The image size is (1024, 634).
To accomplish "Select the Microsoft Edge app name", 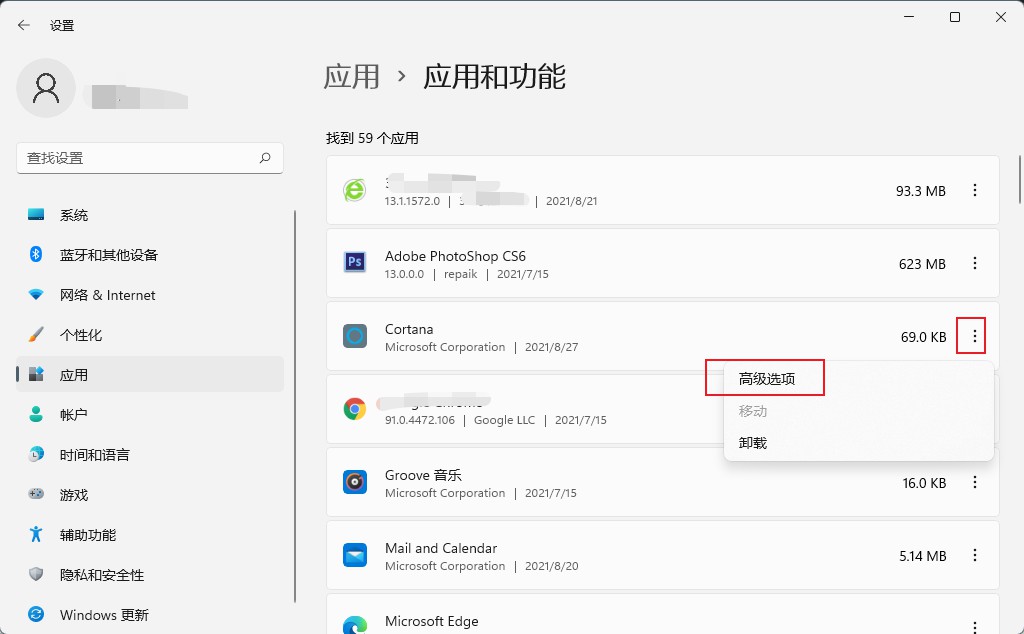I will (432, 621).
